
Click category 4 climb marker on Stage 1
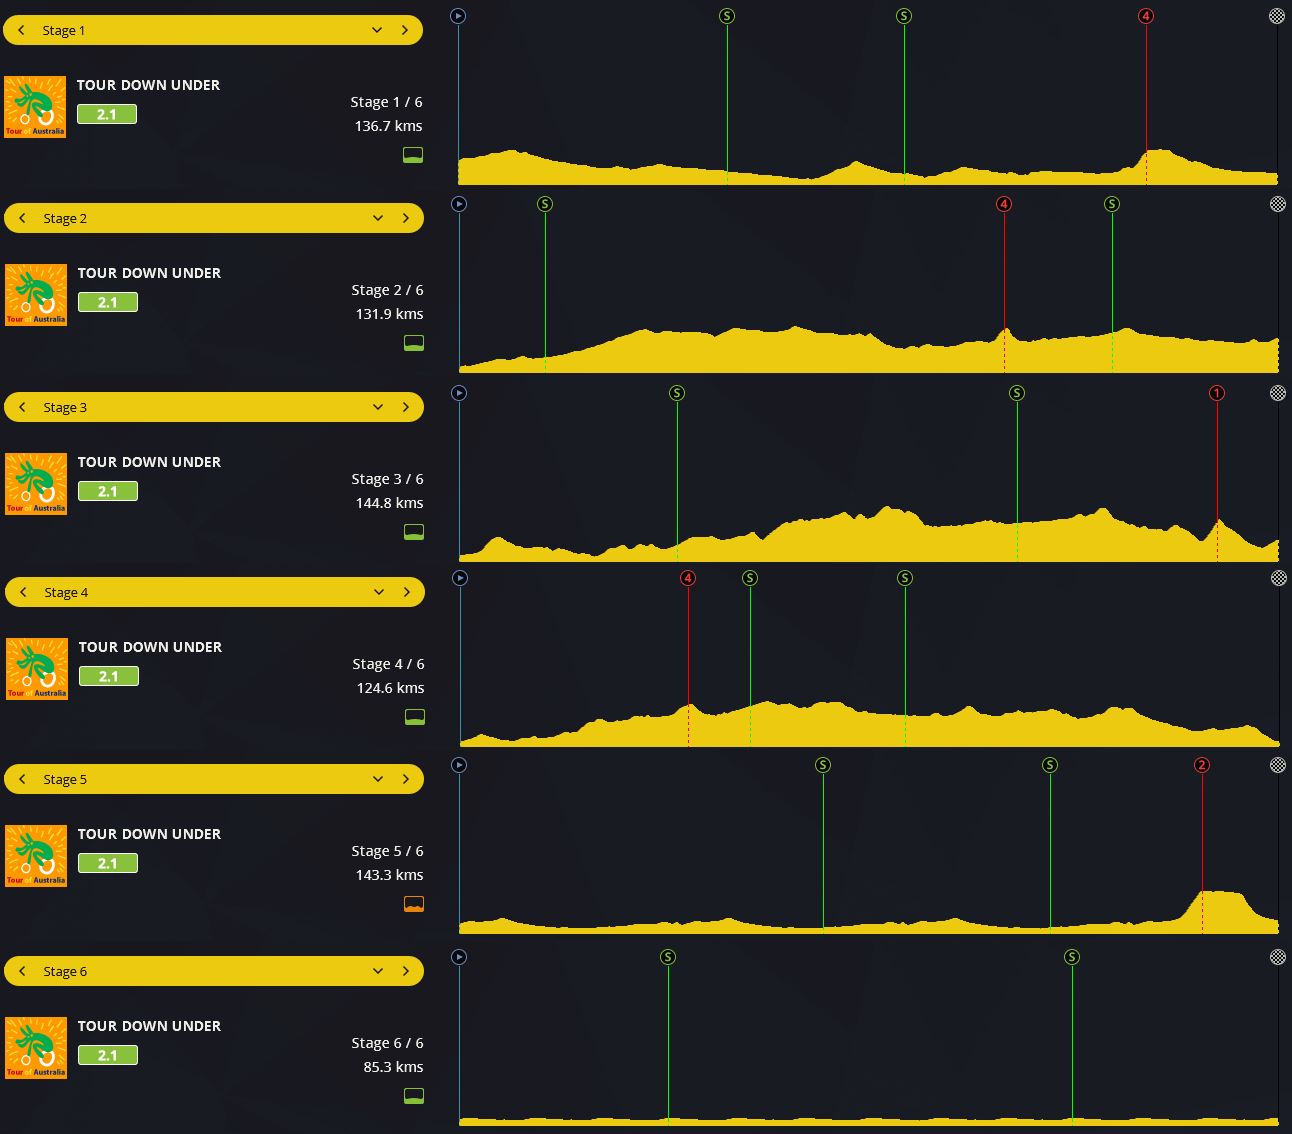pyautogui.click(x=1146, y=16)
